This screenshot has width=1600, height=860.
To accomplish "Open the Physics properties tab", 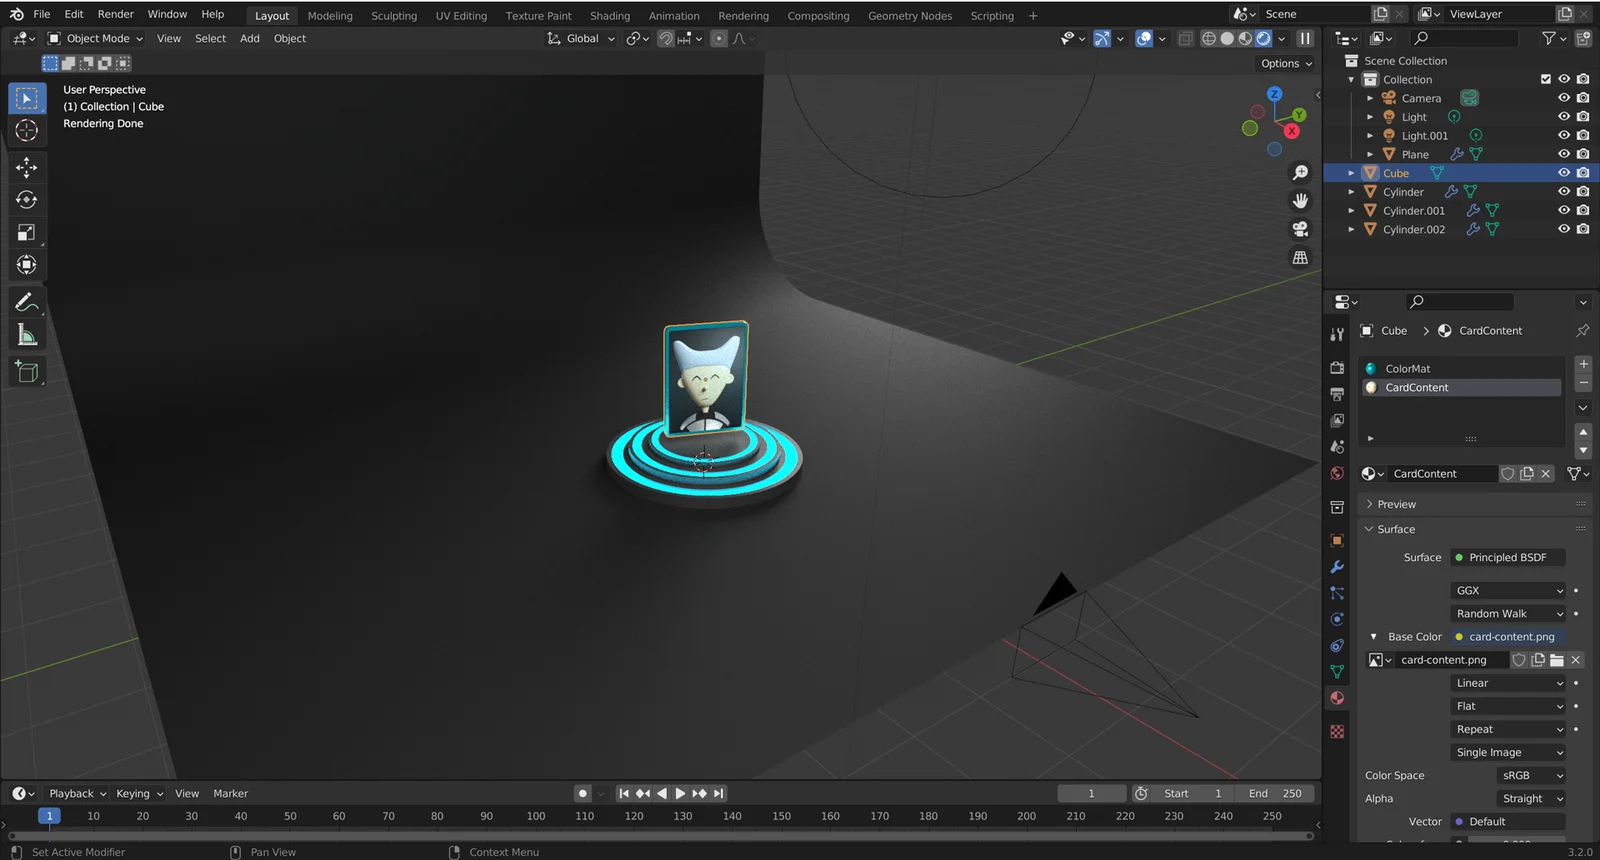I will [1337, 619].
